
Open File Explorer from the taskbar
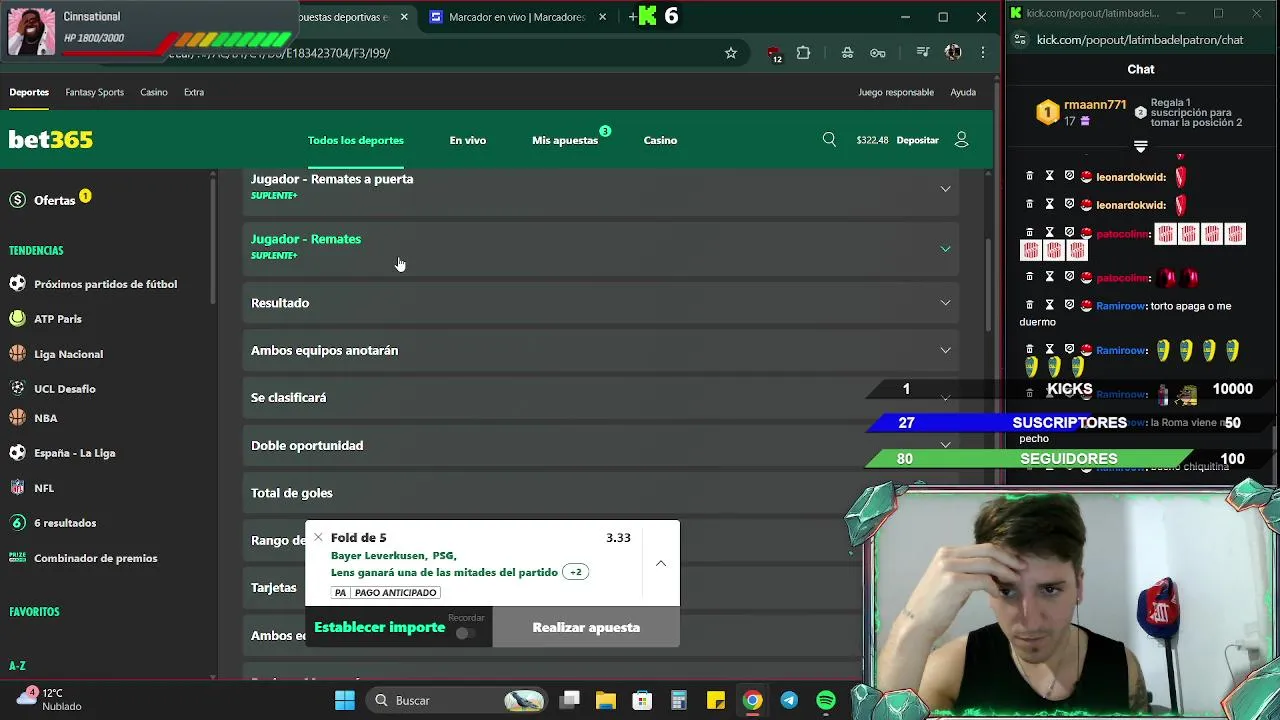606,700
